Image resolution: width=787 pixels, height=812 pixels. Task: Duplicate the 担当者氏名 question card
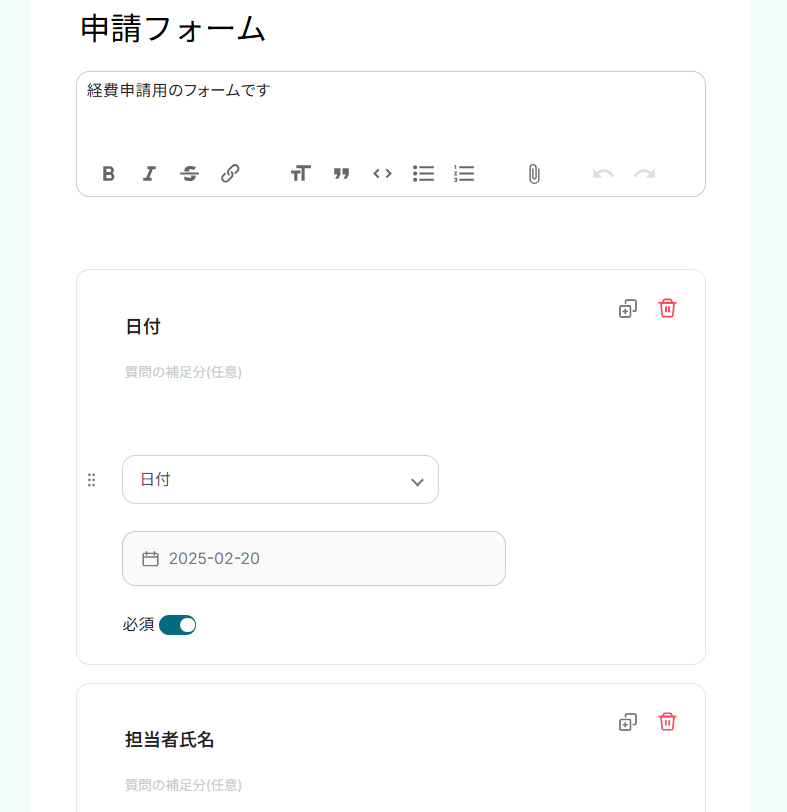pyautogui.click(x=628, y=722)
